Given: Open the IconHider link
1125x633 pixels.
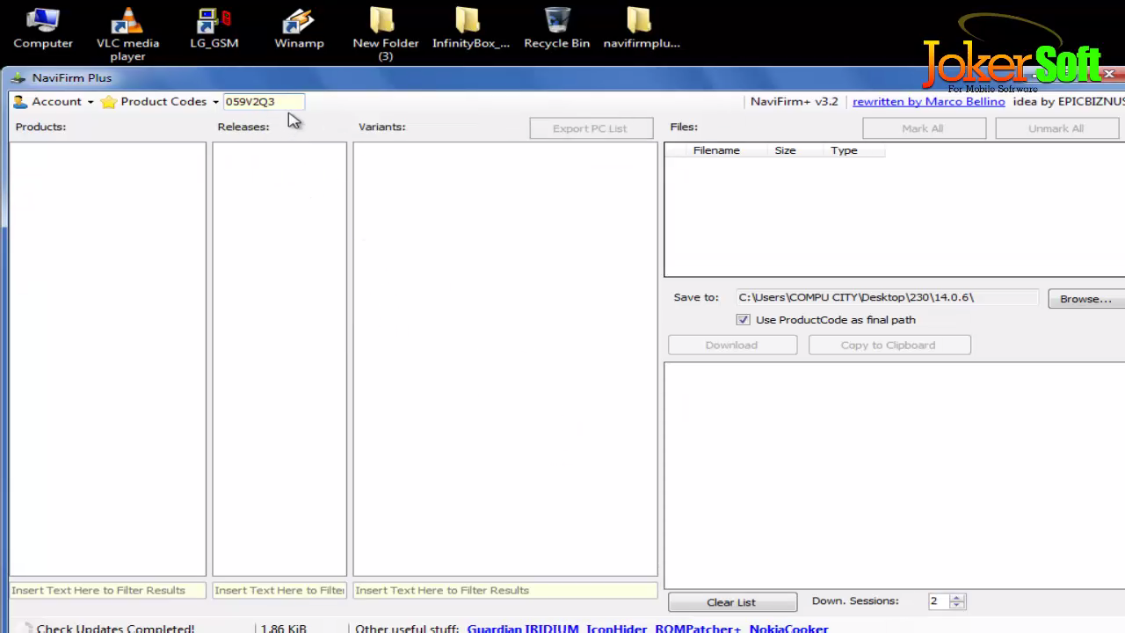Looking at the screenshot, I should coord(616,628).
